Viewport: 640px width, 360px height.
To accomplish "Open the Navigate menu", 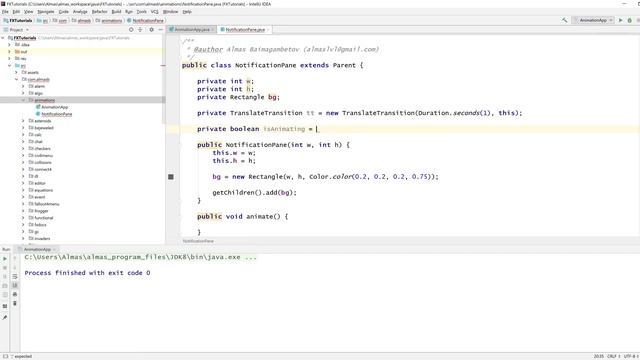I will tap(45, 12).
